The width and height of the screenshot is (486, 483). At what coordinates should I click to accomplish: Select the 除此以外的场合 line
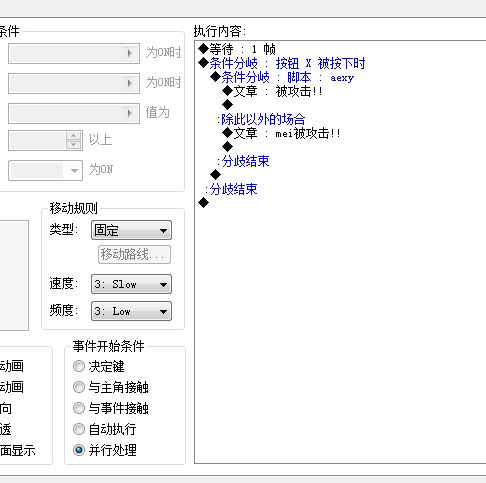pos(261,119)
